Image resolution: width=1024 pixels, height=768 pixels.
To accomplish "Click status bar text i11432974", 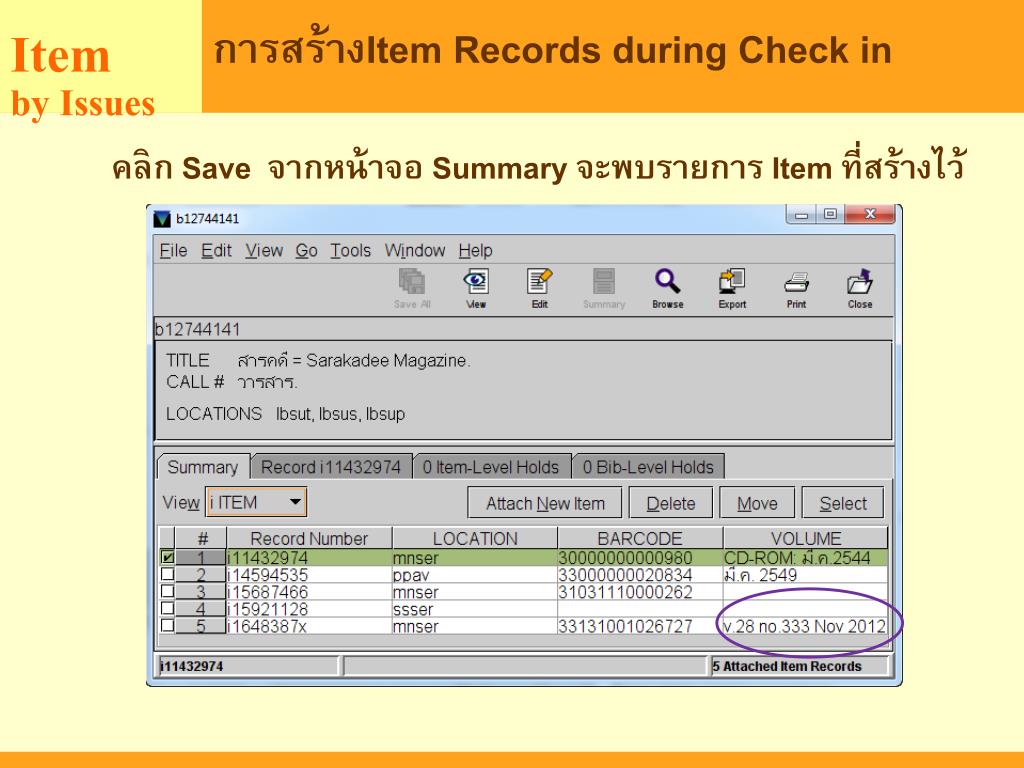I will pos(192,666).
